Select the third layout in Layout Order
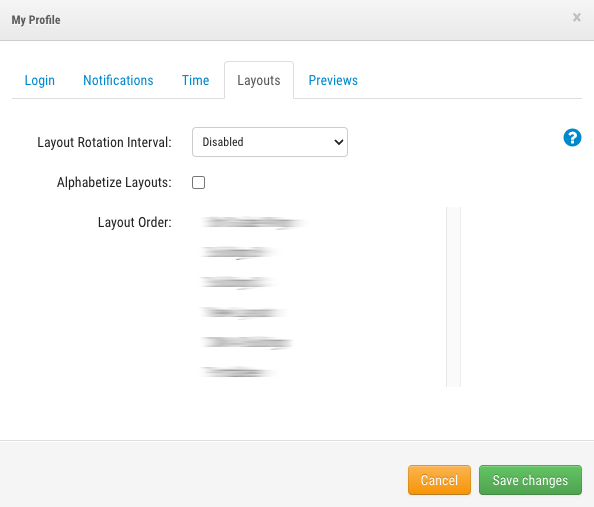 click(237, 282)
